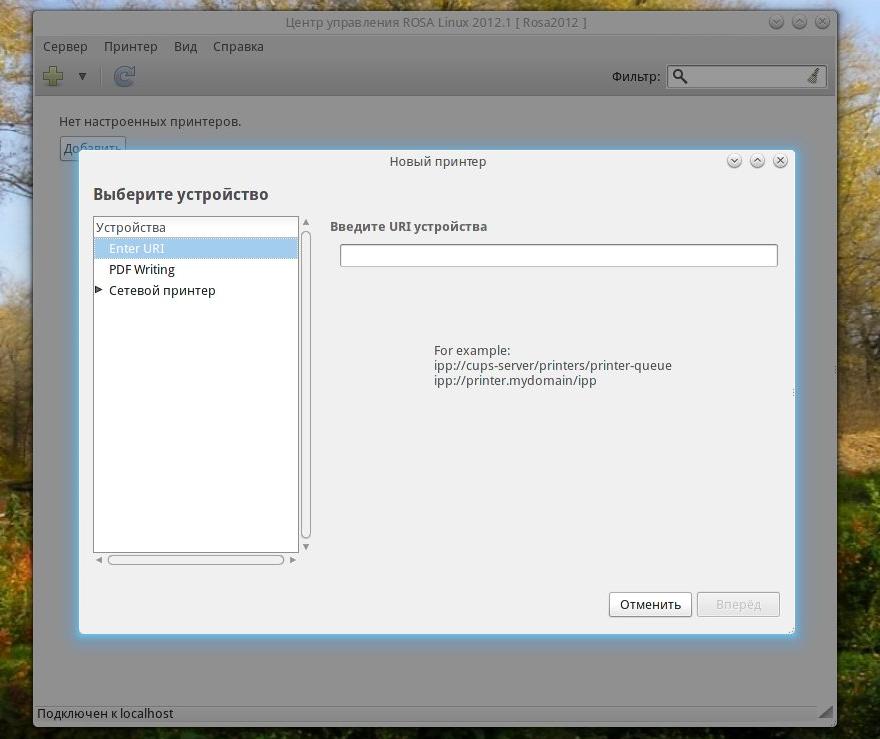Minimize the Центр управления ROSA main window

point(776,22)
